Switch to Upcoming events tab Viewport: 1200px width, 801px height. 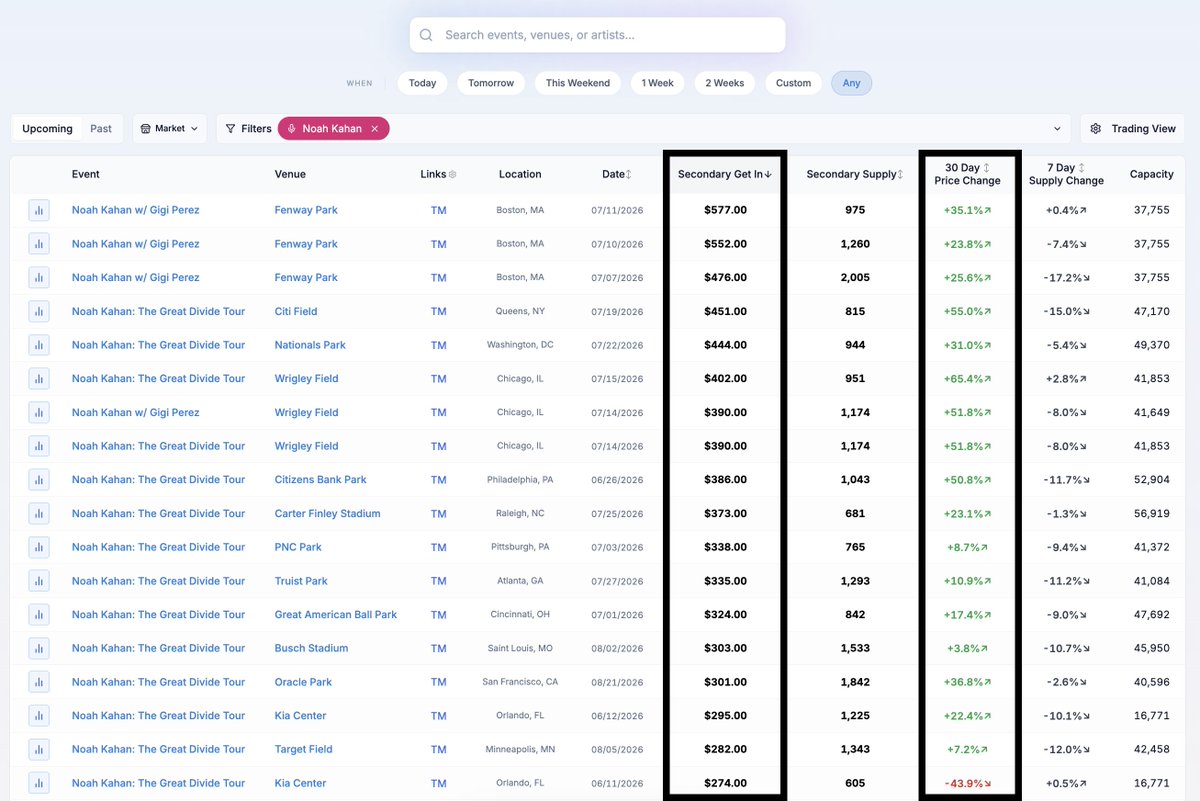[x=47, y=129]
